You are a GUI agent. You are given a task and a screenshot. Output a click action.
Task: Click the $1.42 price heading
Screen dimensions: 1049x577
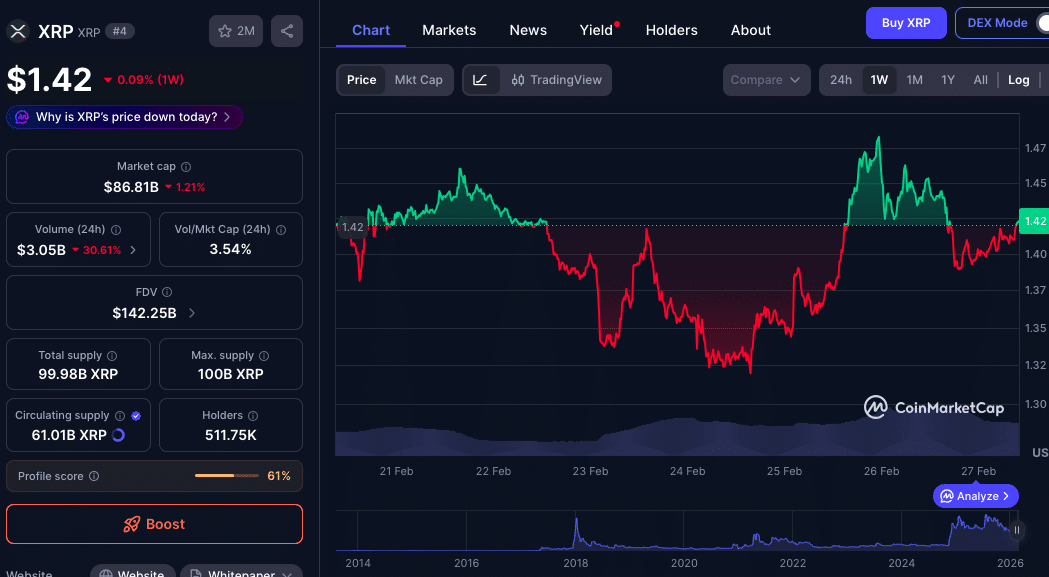pyautogui.click(x=50, y=80)
